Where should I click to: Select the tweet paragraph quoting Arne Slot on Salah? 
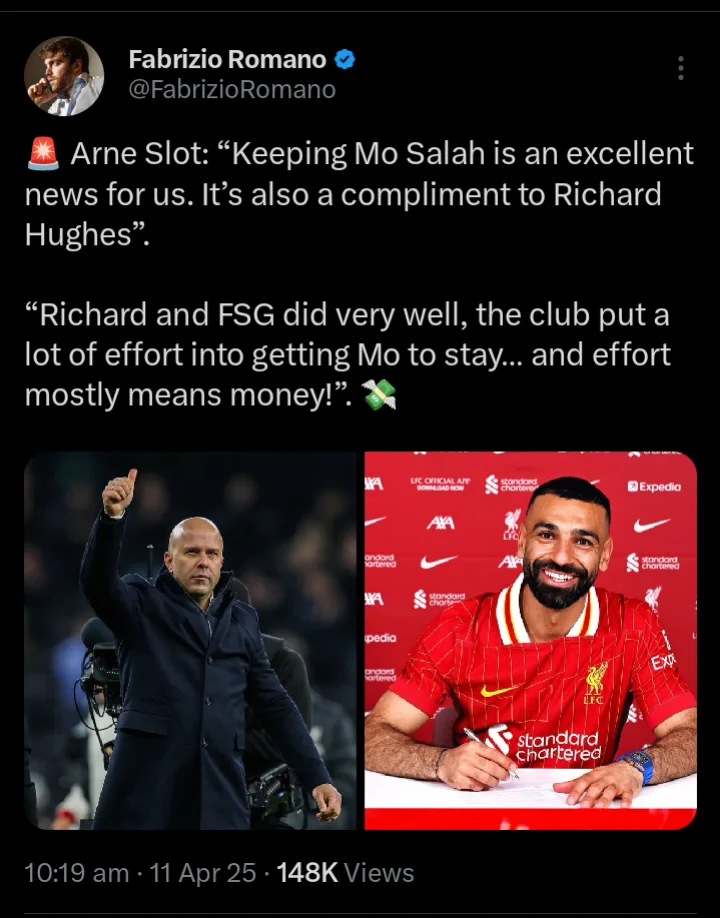(359, 194)
